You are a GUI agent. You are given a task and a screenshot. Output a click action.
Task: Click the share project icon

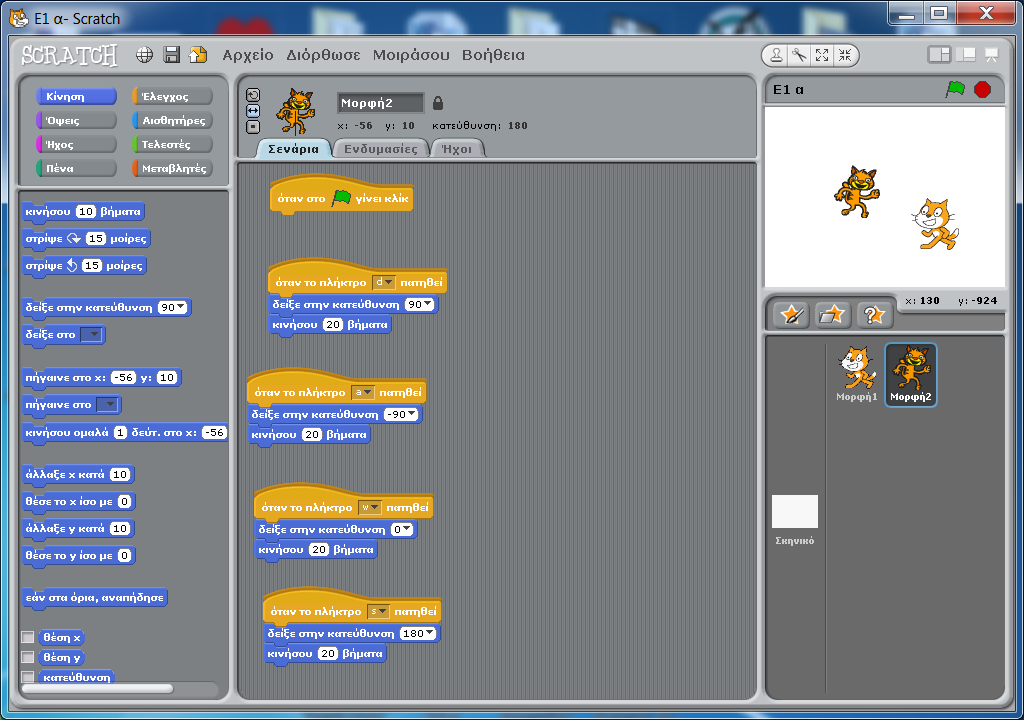point(198,55)
